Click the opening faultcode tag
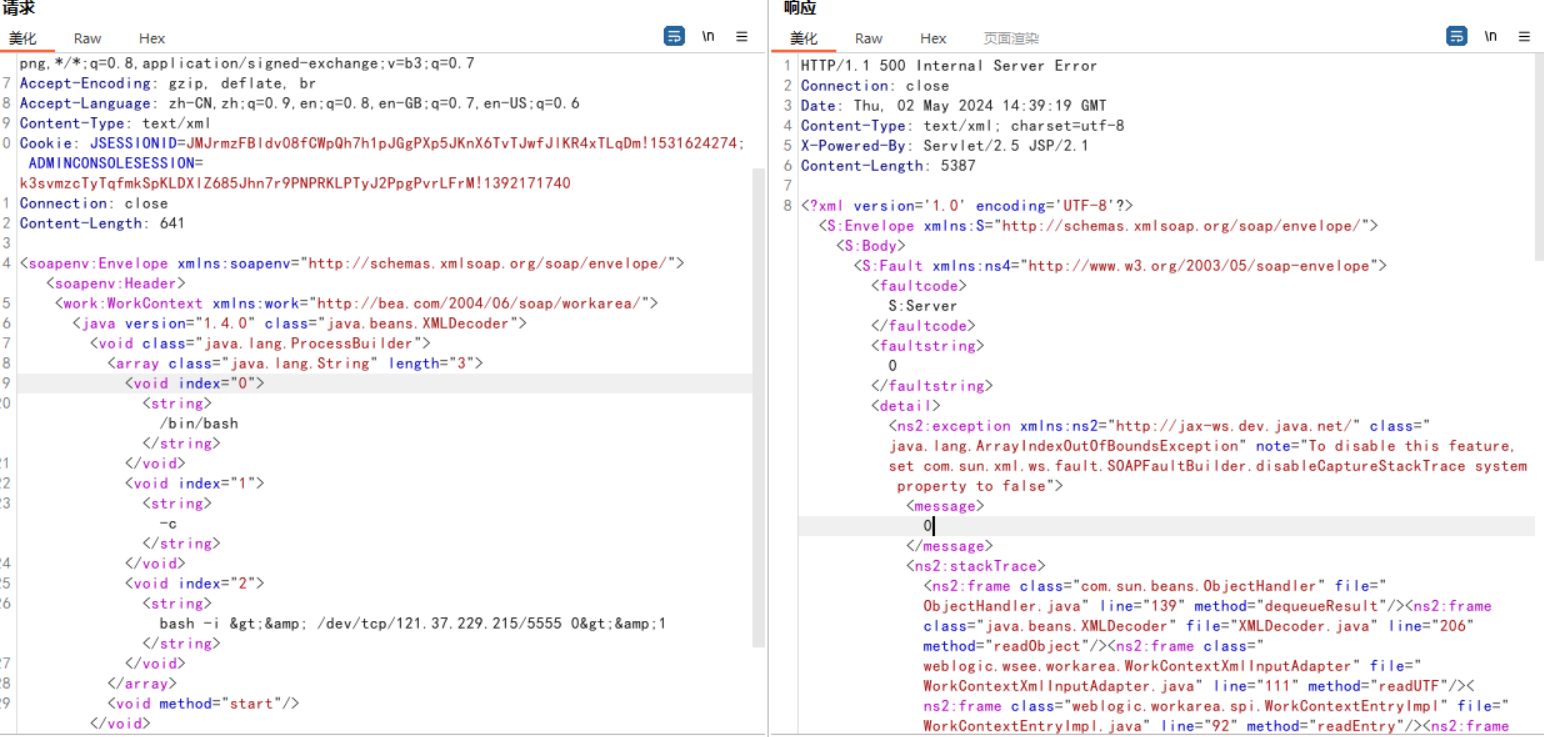Screen dimensions: 1544x737 click(x=918, y=285)
